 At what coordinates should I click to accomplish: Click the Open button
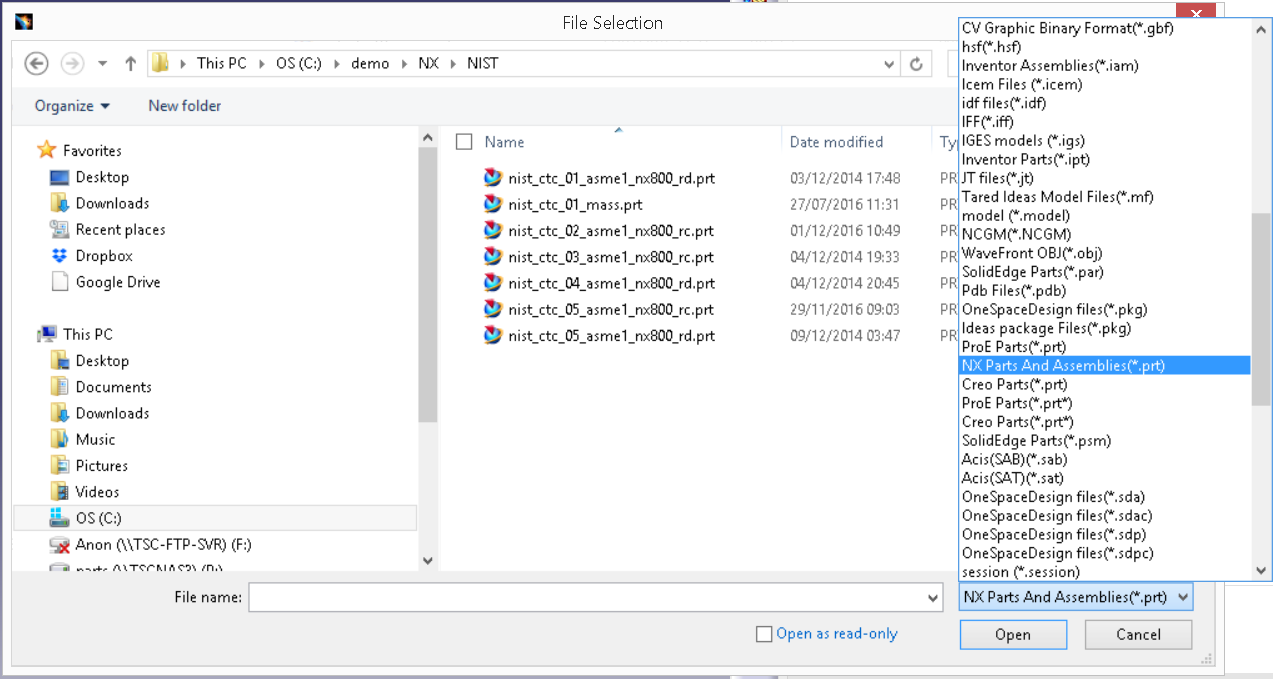click(1012, 634)
